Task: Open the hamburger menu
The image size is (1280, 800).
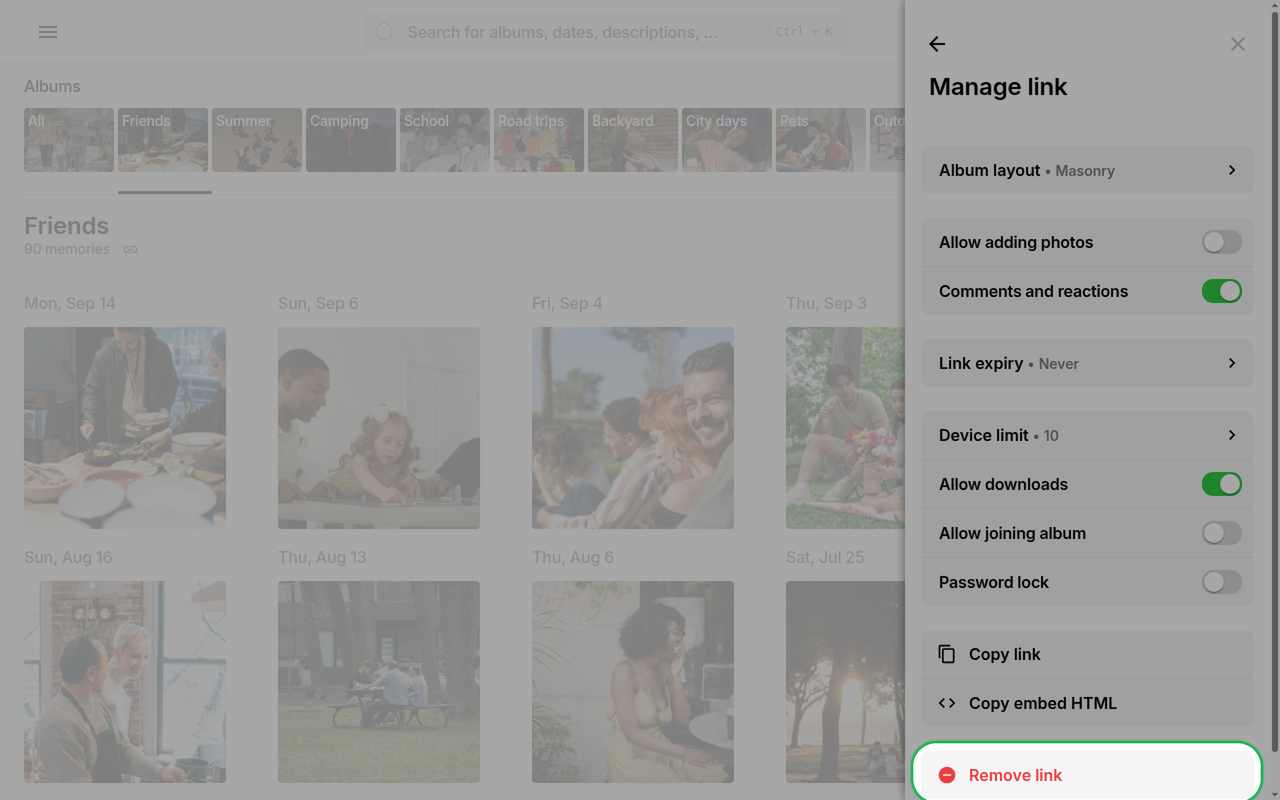Action: (x=48, y=32)
